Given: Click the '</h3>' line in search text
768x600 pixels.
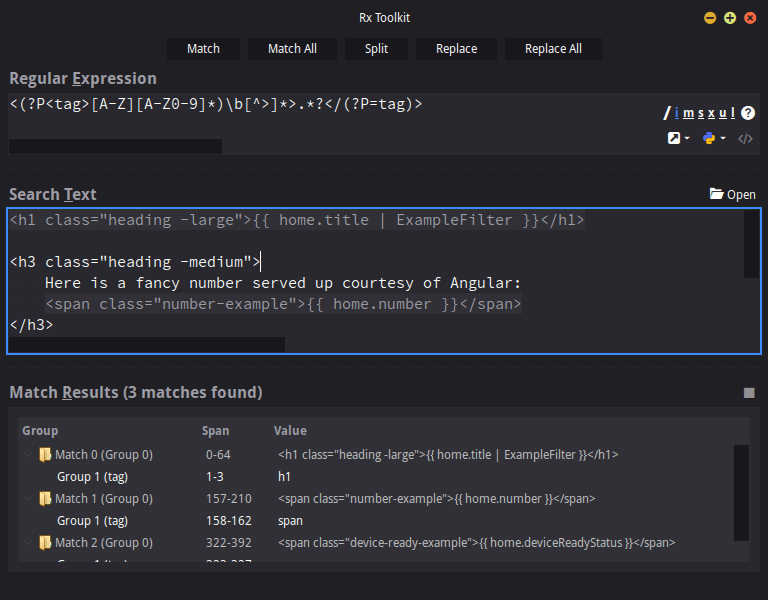Looking at the screenshot, I should tap(31, 325).
